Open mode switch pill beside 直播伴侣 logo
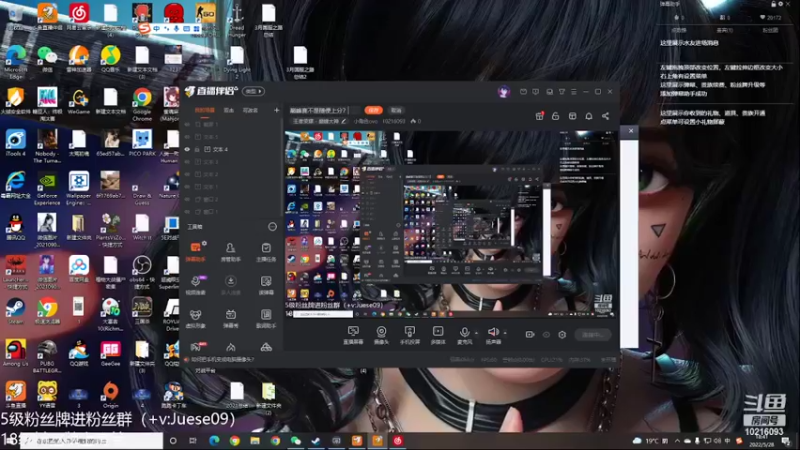Image resolution: width=800 pixels, height=450 pixels. pos(254,91)
